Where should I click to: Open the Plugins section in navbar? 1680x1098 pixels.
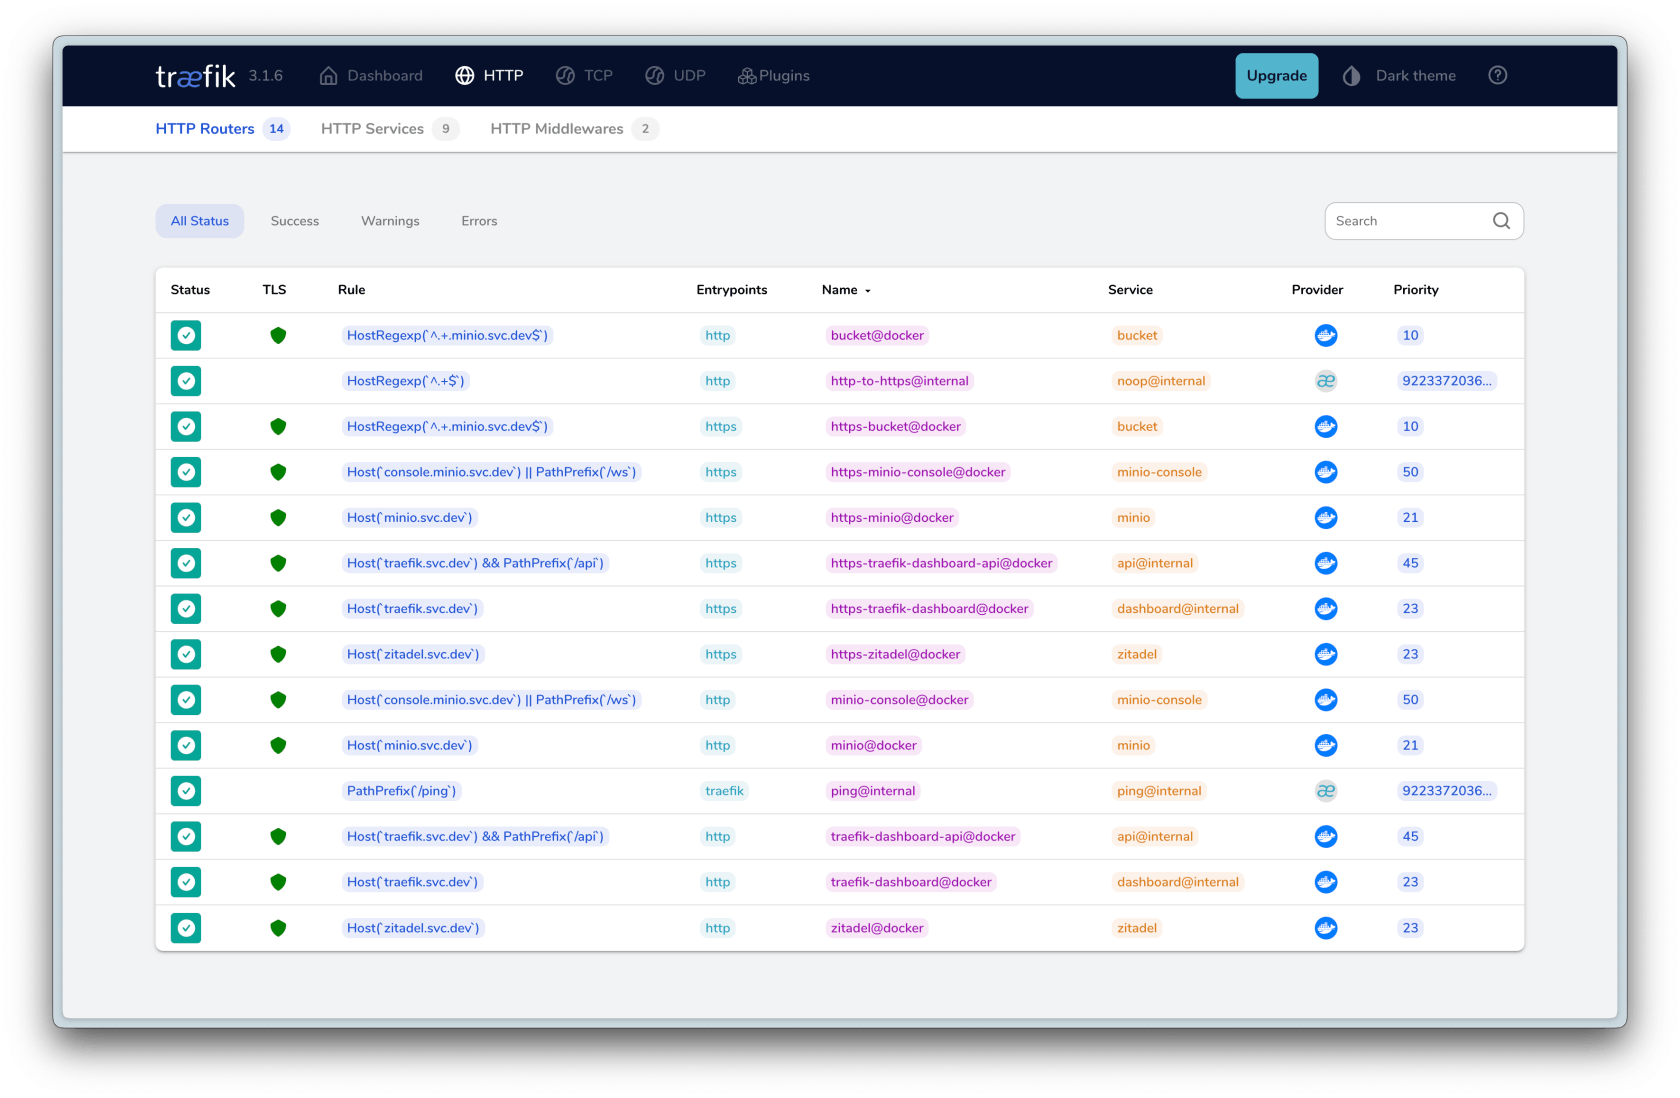point(774,76)
